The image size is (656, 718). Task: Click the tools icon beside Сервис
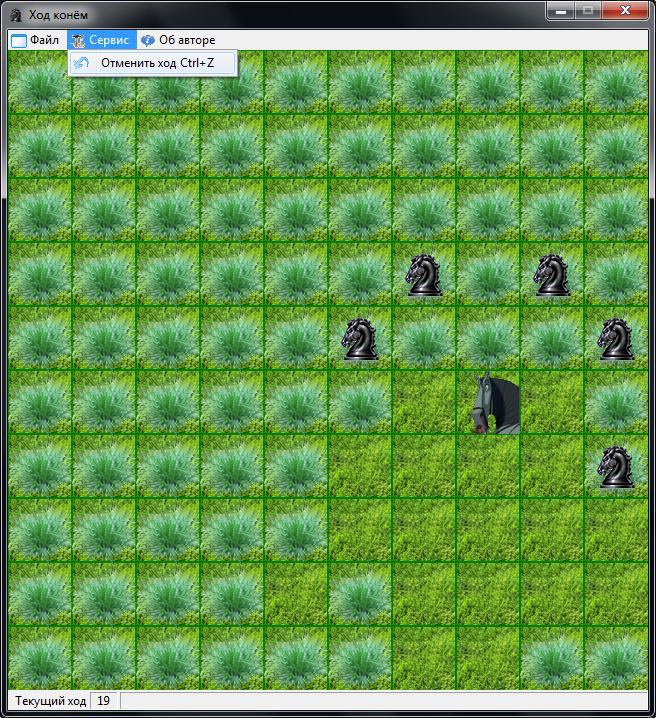pyautogui.click(x=78, y=41)
